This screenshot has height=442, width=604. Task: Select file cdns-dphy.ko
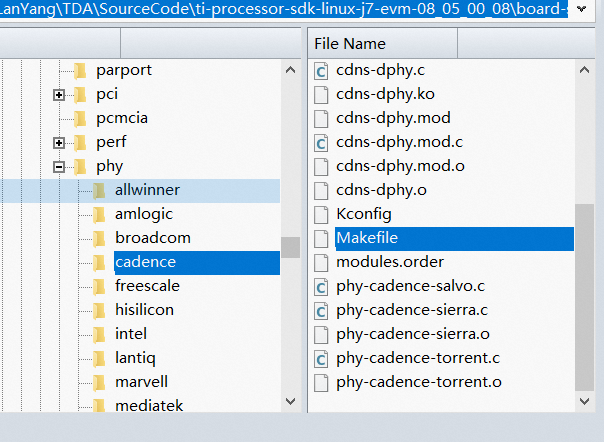tap(385, 94)
